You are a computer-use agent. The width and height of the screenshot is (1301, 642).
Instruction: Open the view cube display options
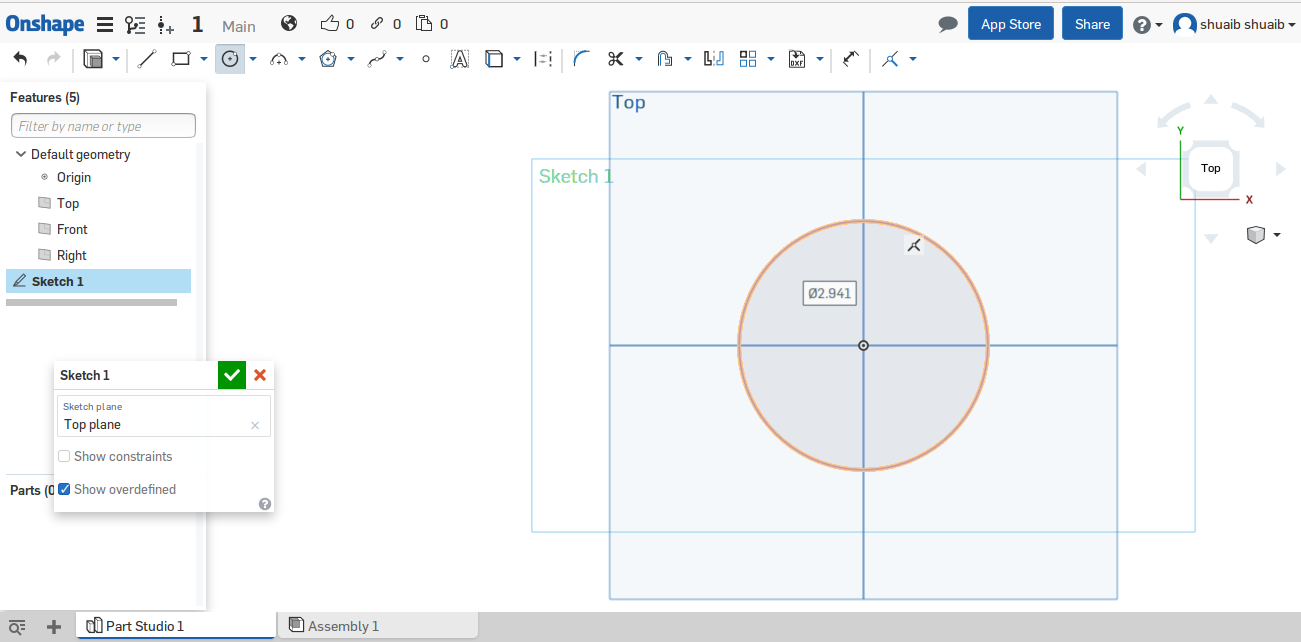coord(1263,235)
